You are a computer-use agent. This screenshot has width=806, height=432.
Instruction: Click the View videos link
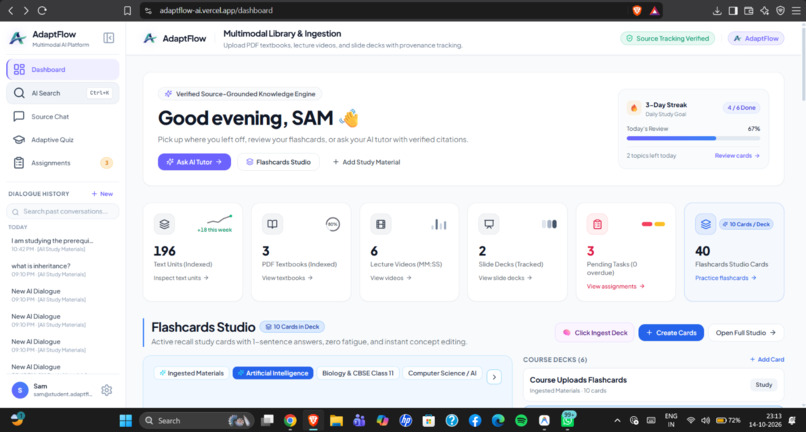coord(391,278)
